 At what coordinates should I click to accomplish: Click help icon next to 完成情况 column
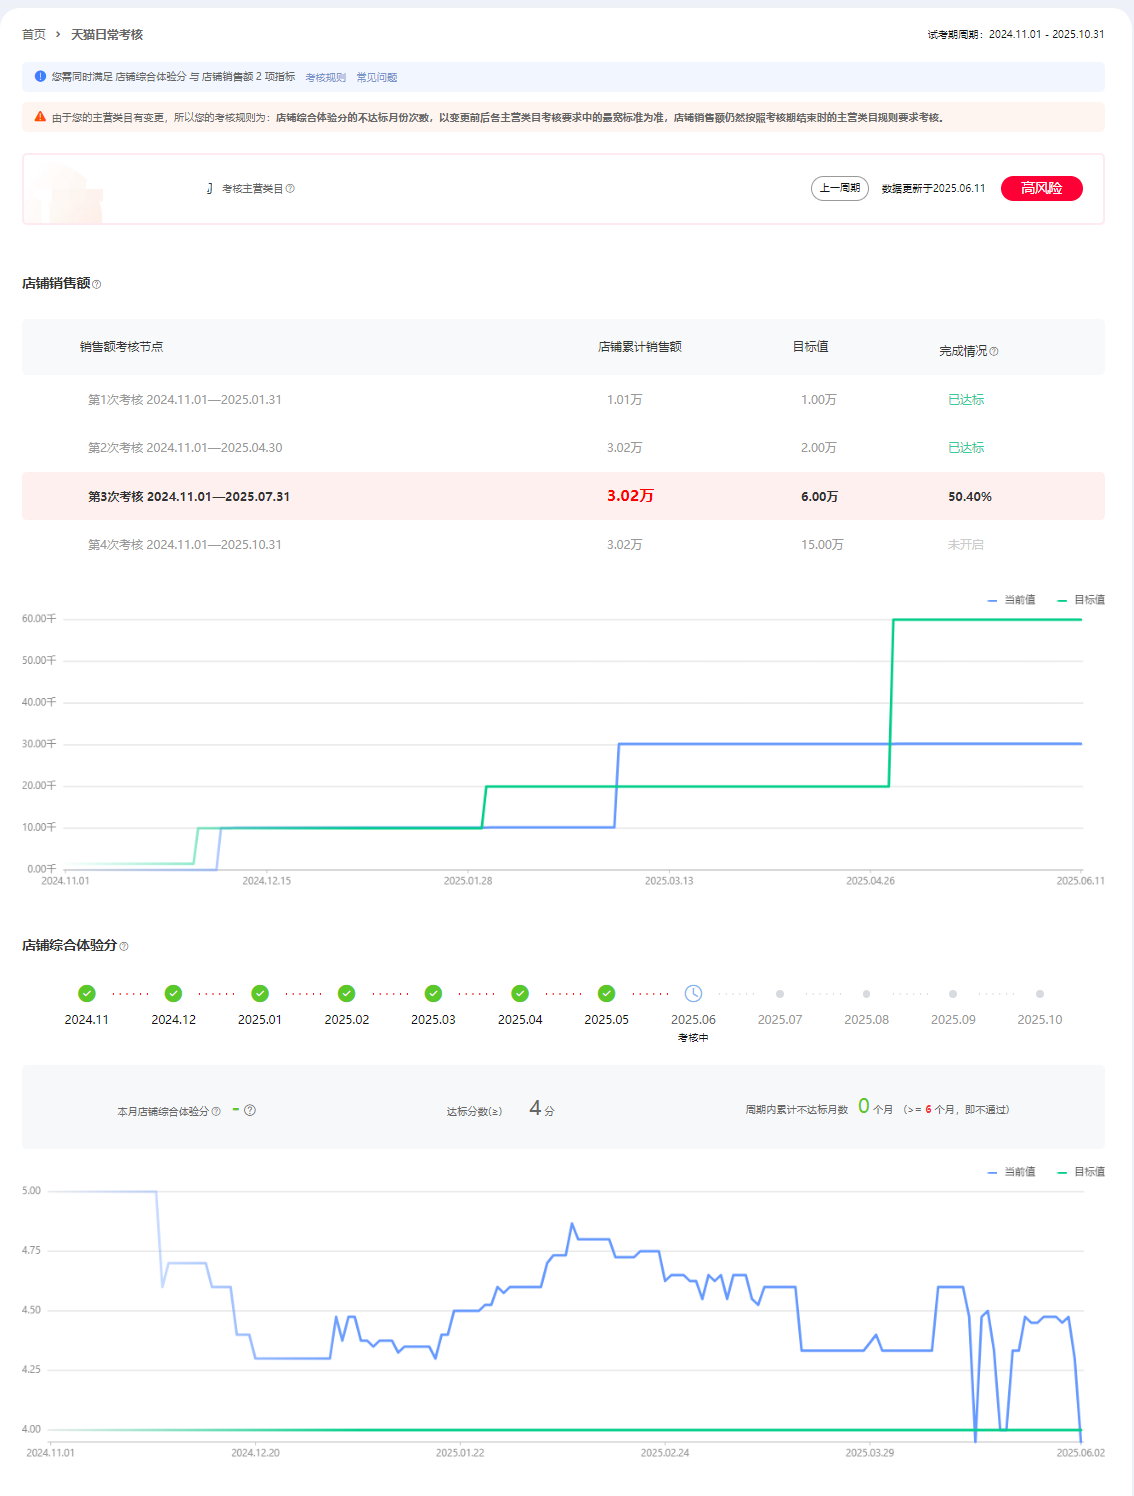coord(994,352)
